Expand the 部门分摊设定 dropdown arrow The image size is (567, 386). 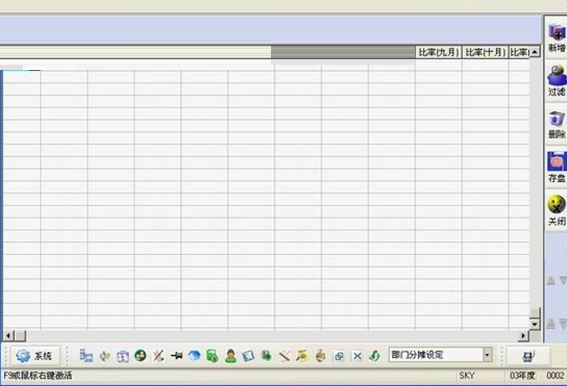coord(487,355)
